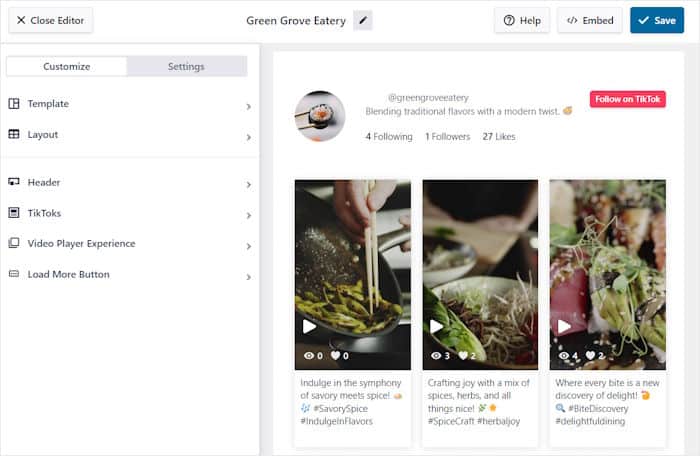Viewport: 700px width, 456px height.
Task: Click the 4 Following stat
Action: point(389,137)
